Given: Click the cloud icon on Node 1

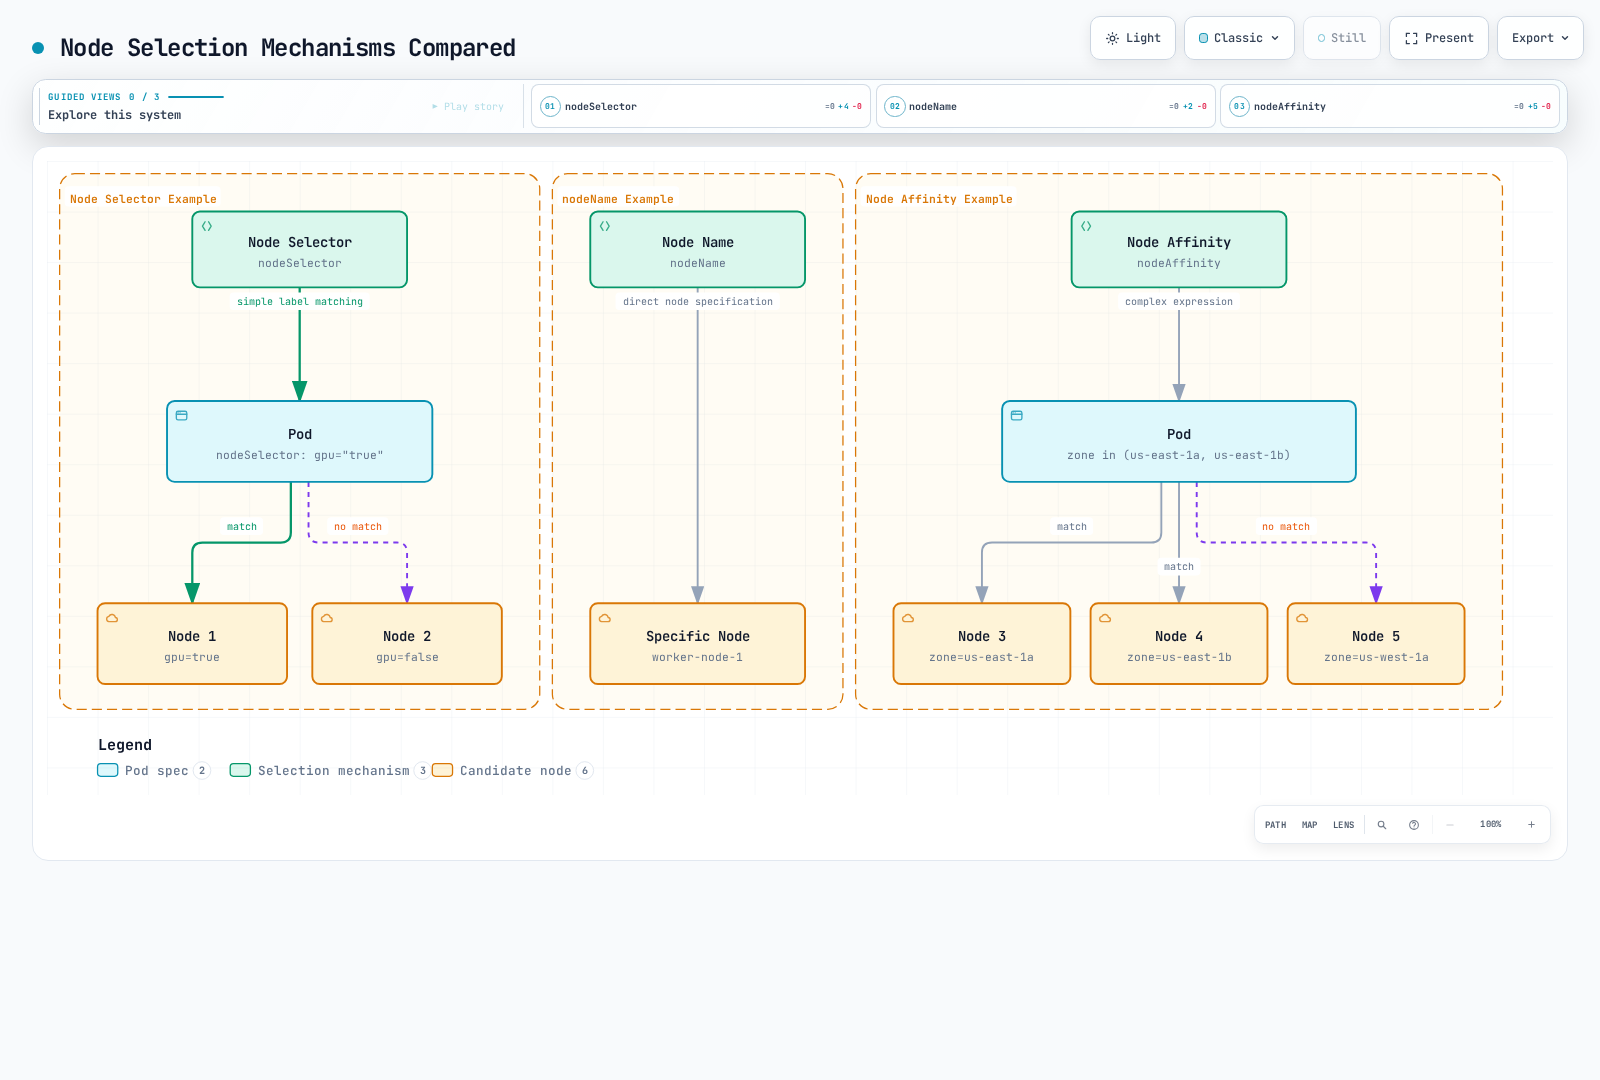Looking at the screenshot, I should (x=112, y=618).
